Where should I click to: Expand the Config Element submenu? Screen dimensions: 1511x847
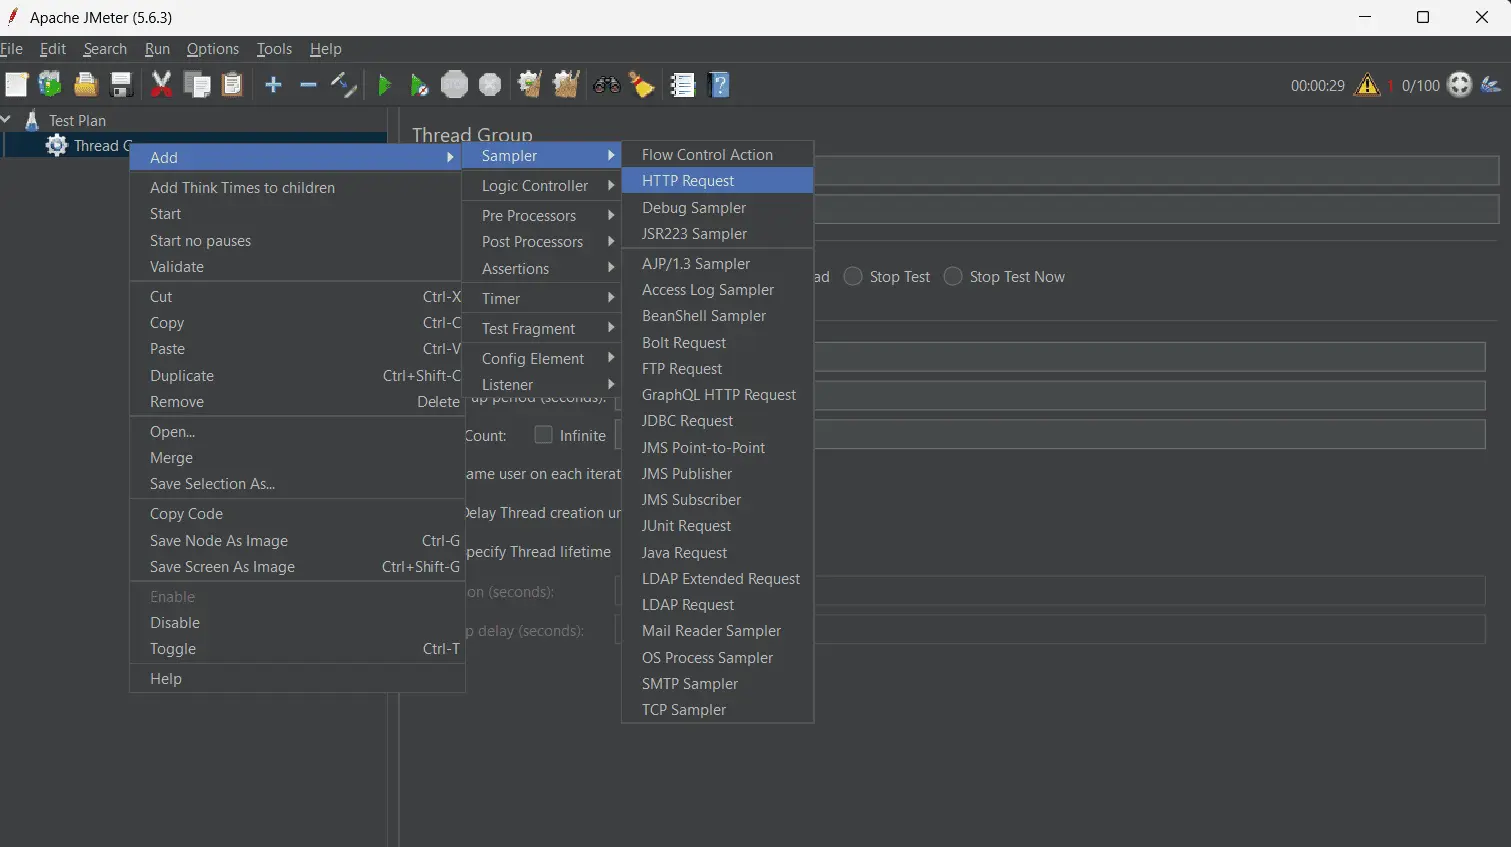coord(541,359)
